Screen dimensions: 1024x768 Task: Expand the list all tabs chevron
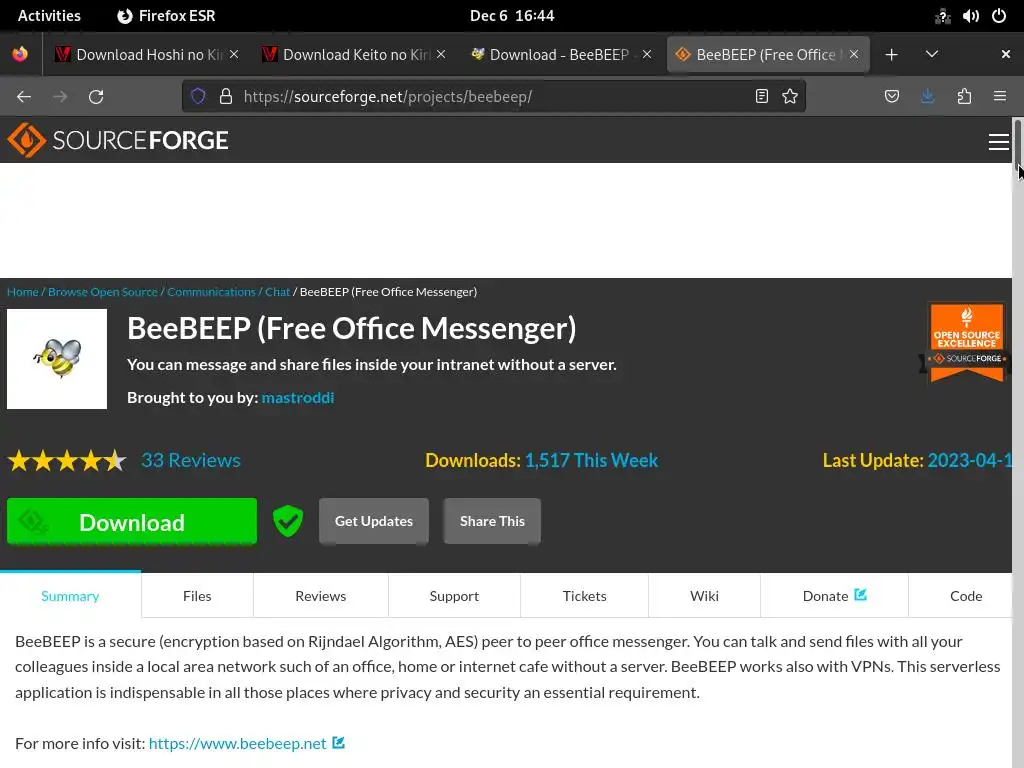932,54
